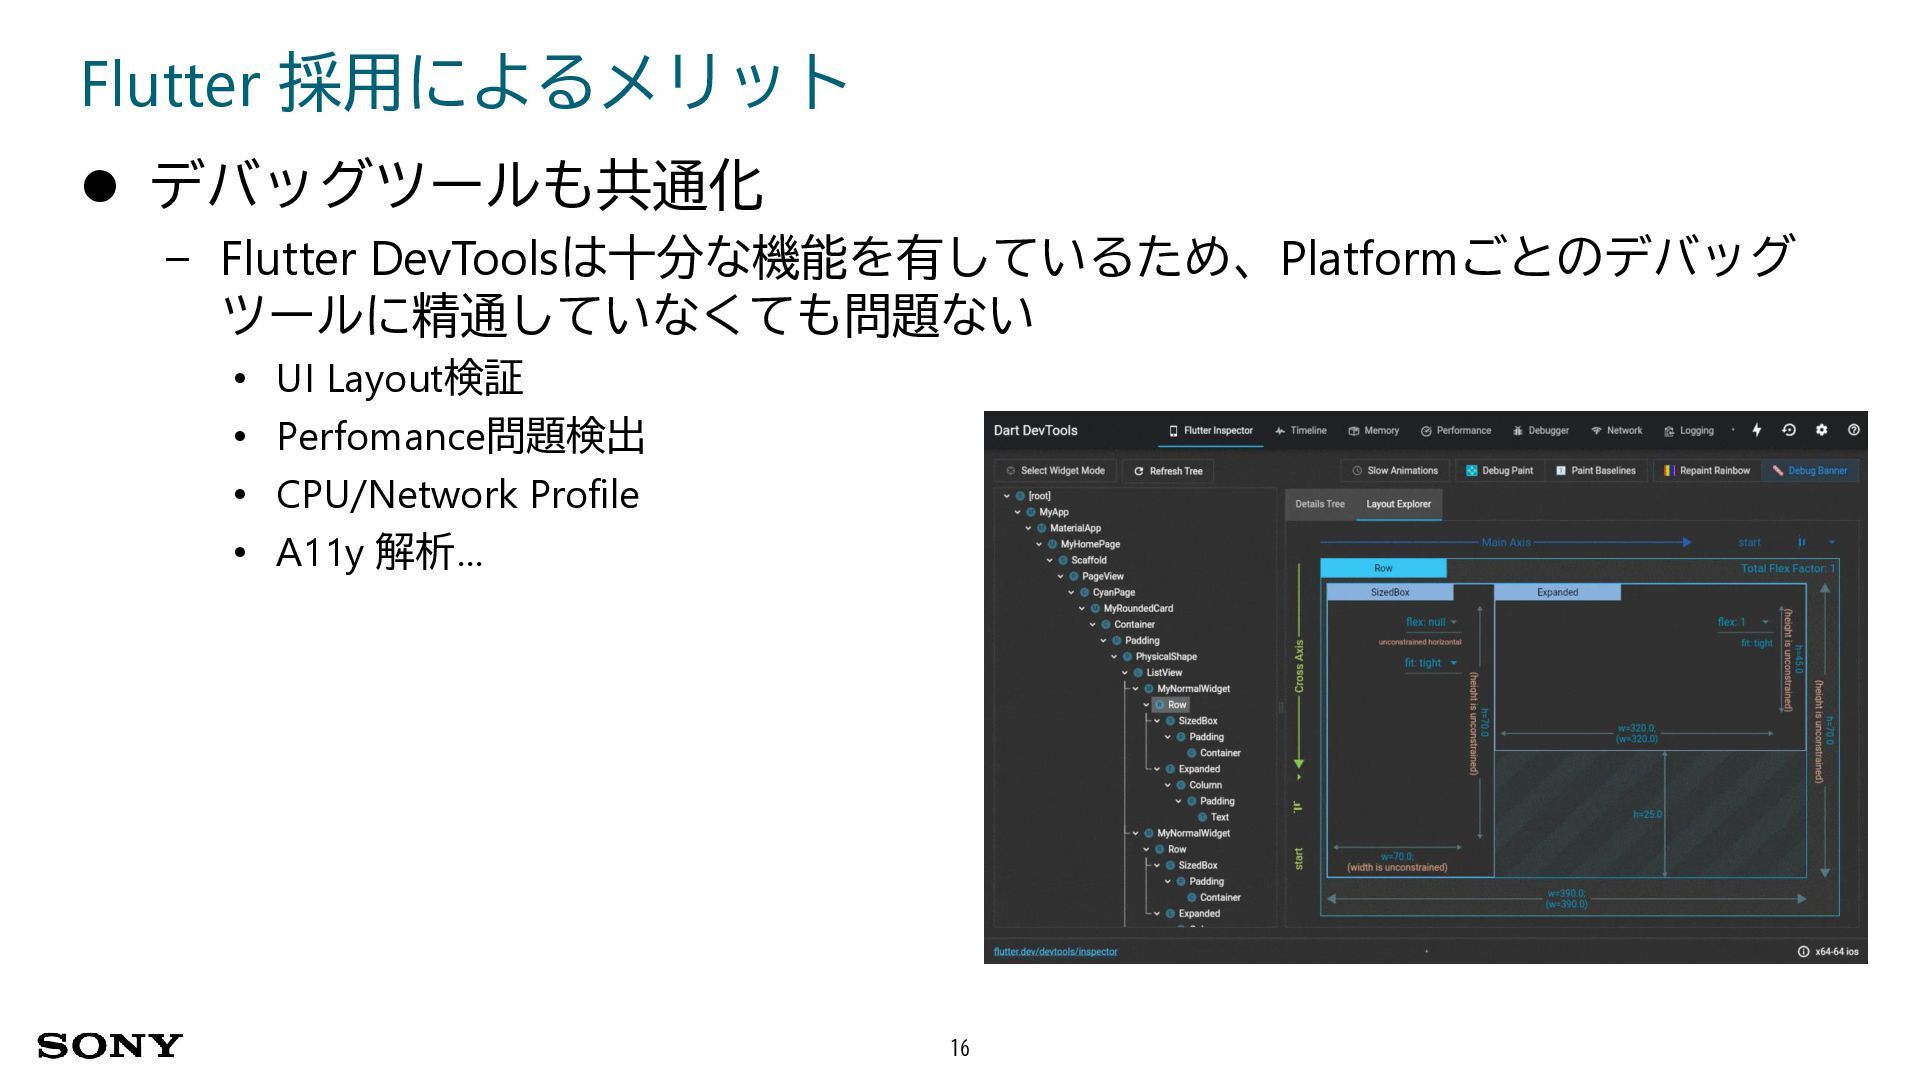Collapse the [root] tree node
This screenshot has width=1920, height=1080.
coord(1007,496)
